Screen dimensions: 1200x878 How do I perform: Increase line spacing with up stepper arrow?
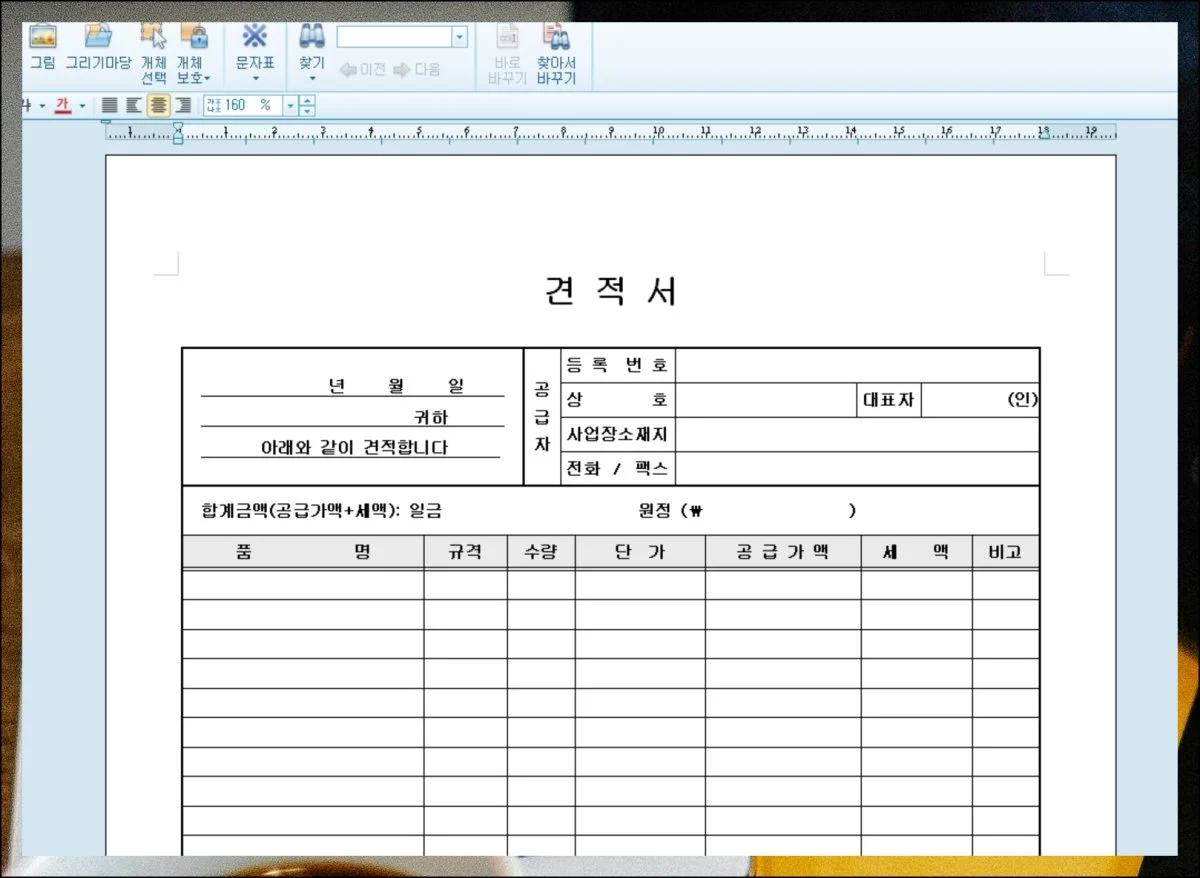point(307,100)
